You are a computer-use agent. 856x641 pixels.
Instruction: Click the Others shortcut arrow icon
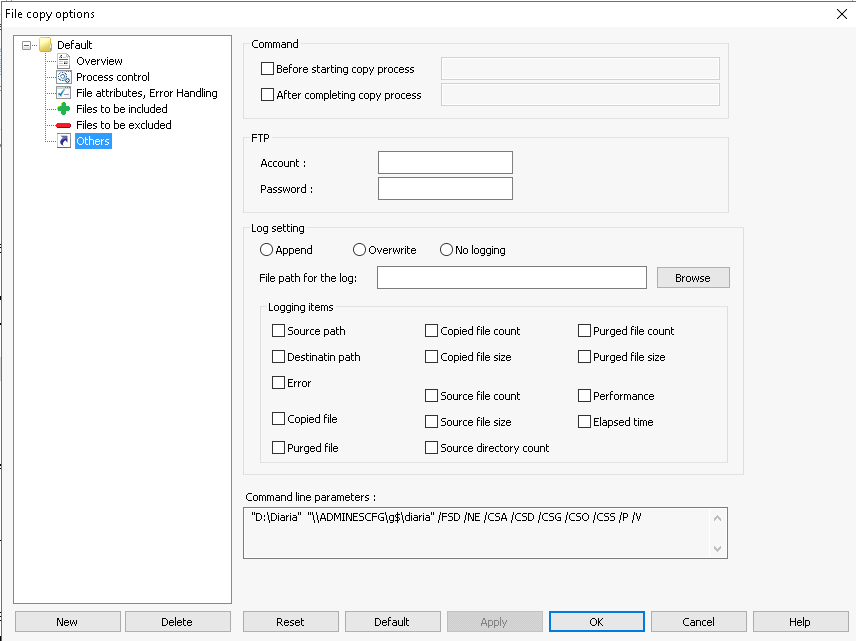click(x=64, y=141)
